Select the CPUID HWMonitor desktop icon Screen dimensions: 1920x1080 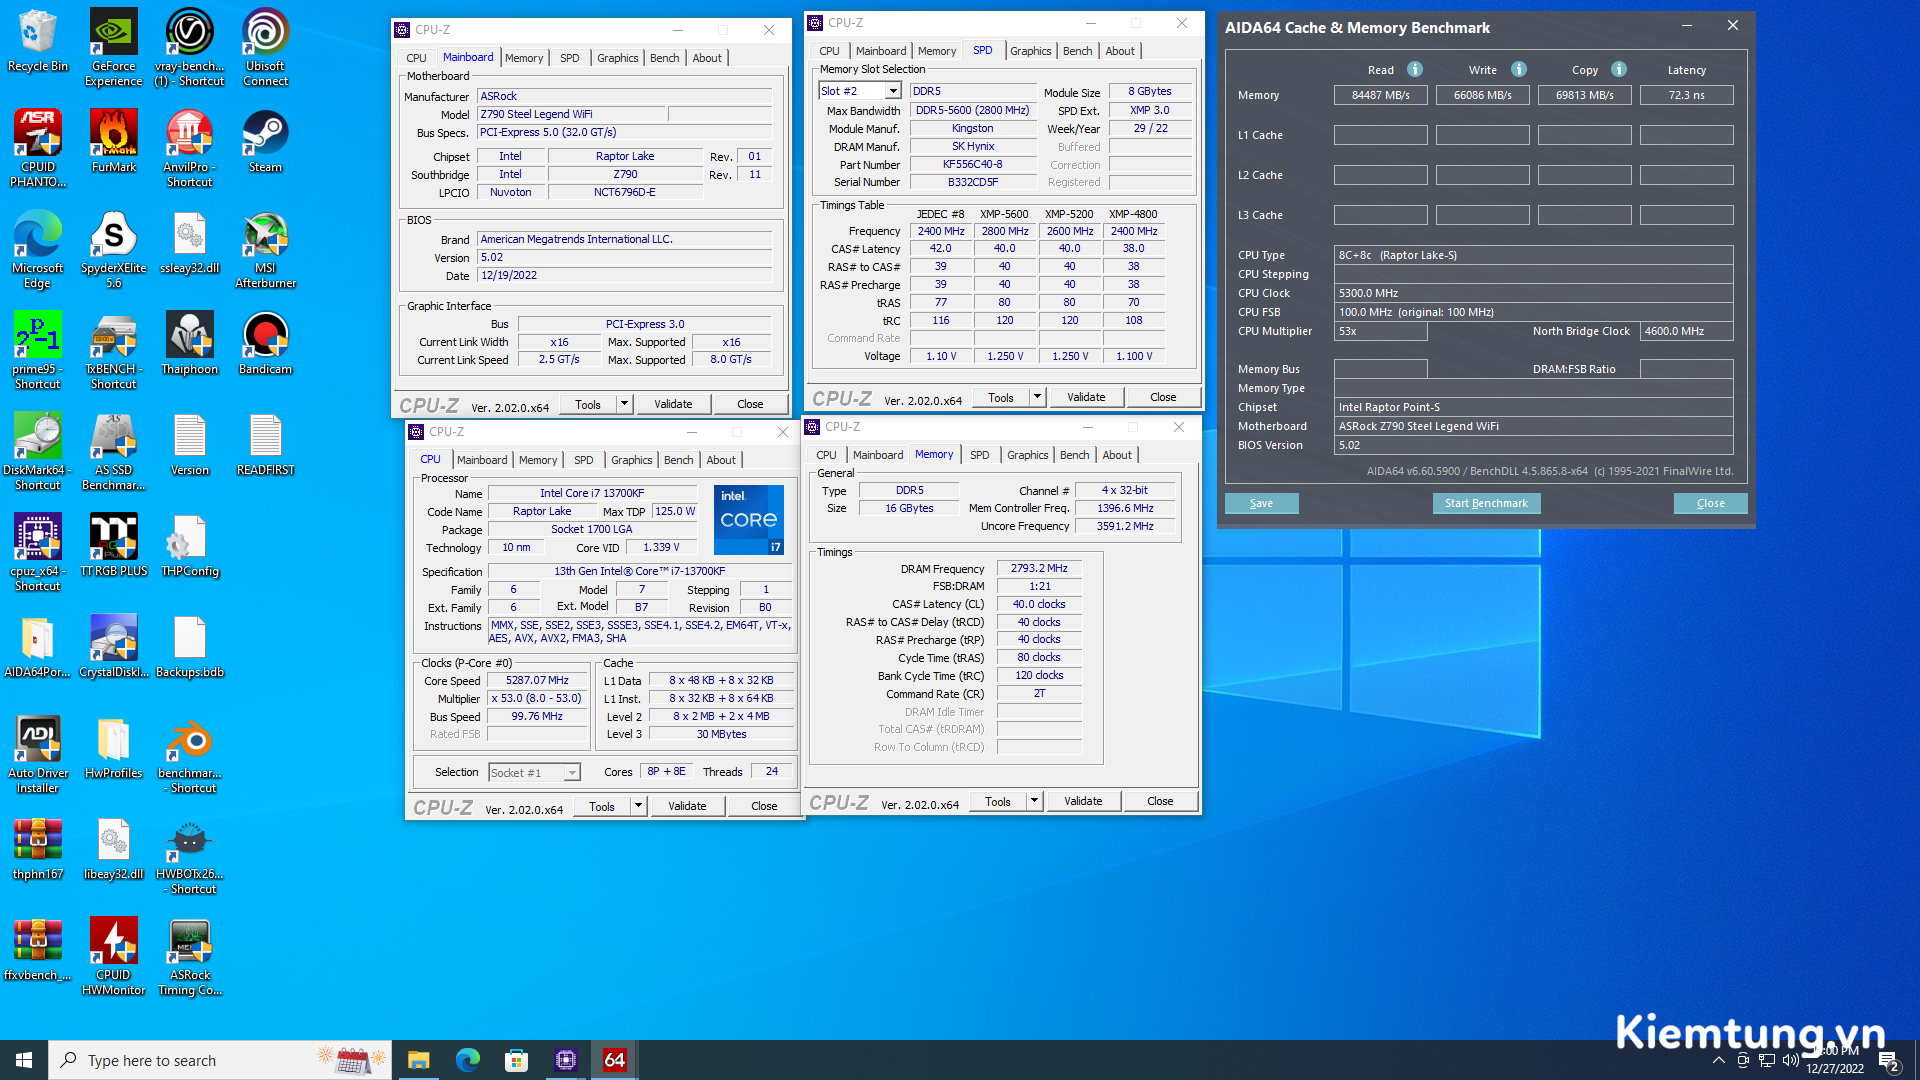point(114,956)
